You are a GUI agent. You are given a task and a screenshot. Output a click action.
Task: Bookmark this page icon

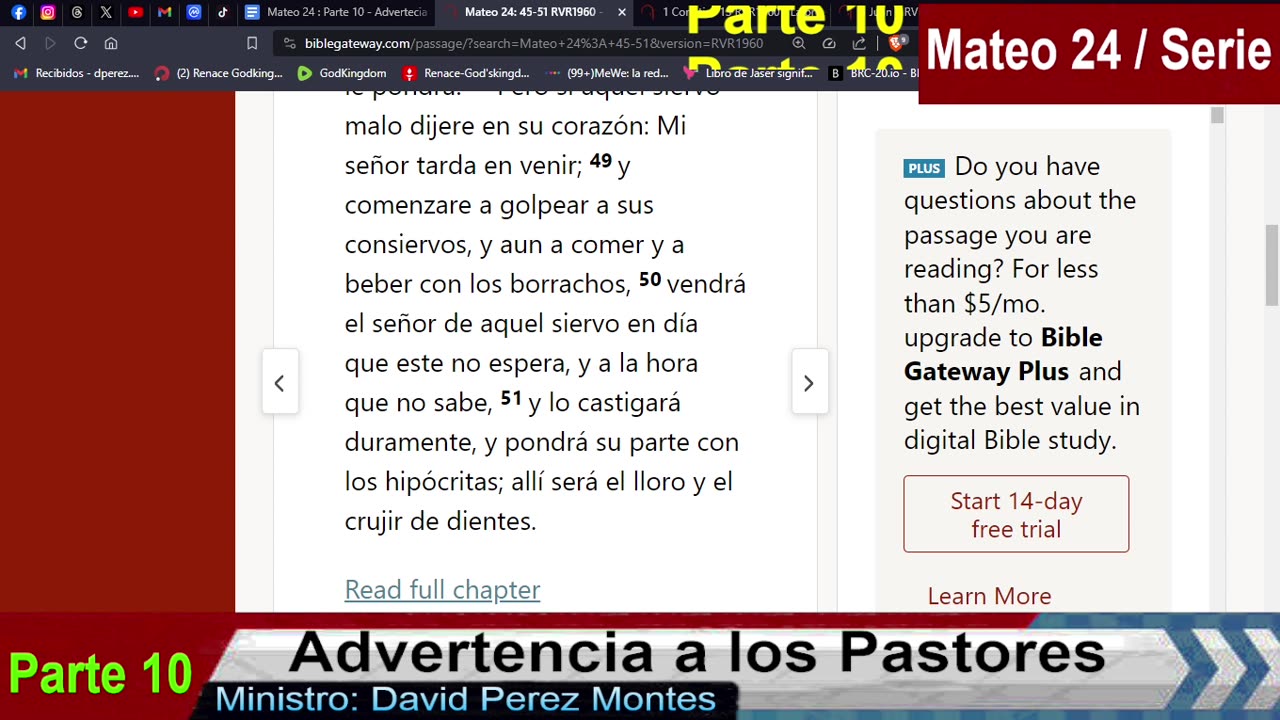point(252,43)
